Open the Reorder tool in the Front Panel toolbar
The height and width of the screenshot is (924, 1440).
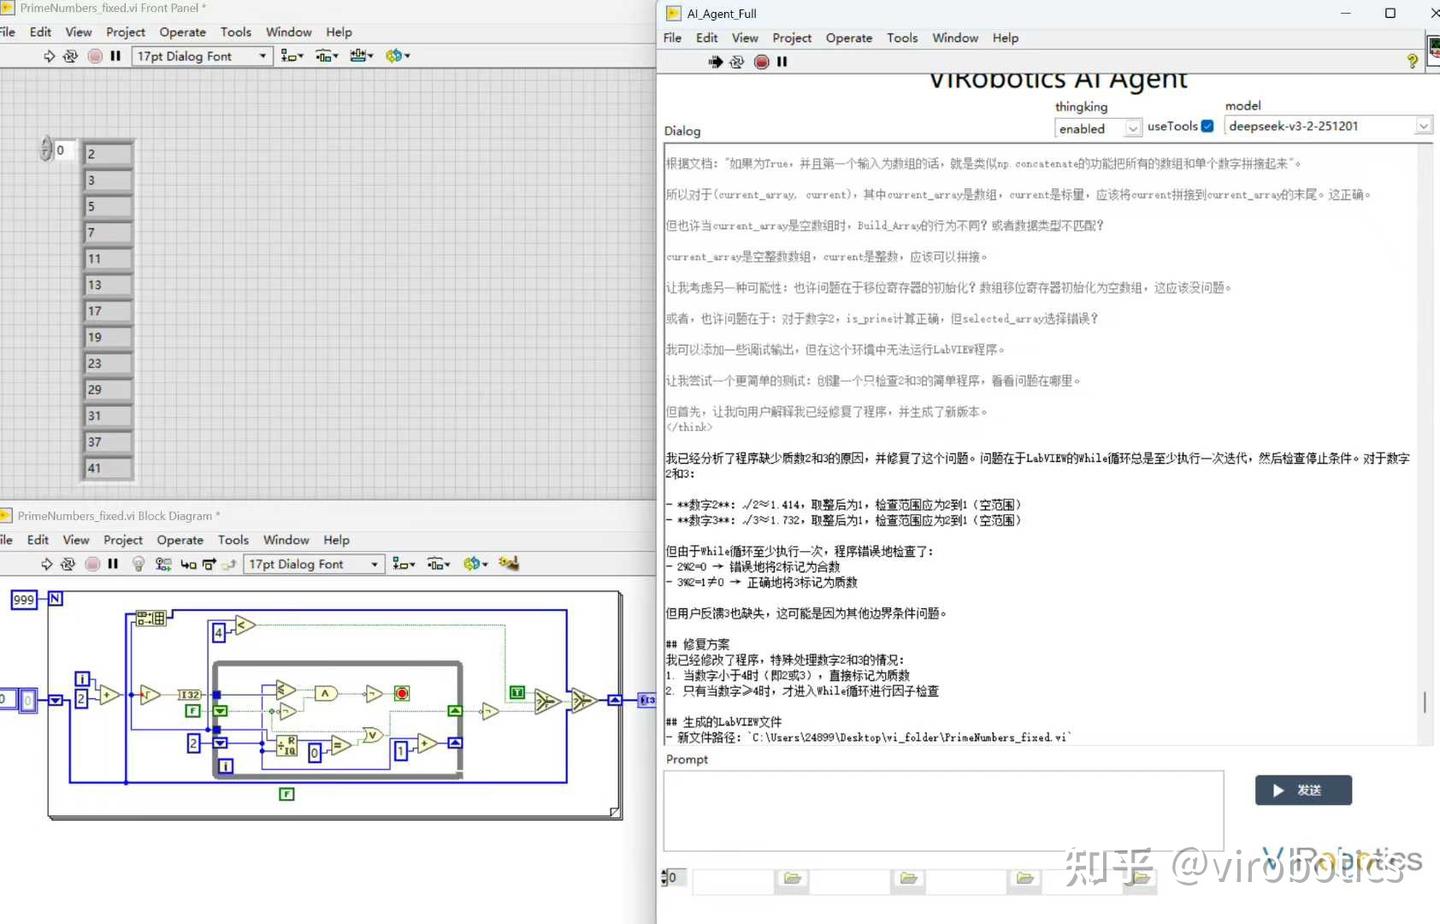click(x=398, y=56)
